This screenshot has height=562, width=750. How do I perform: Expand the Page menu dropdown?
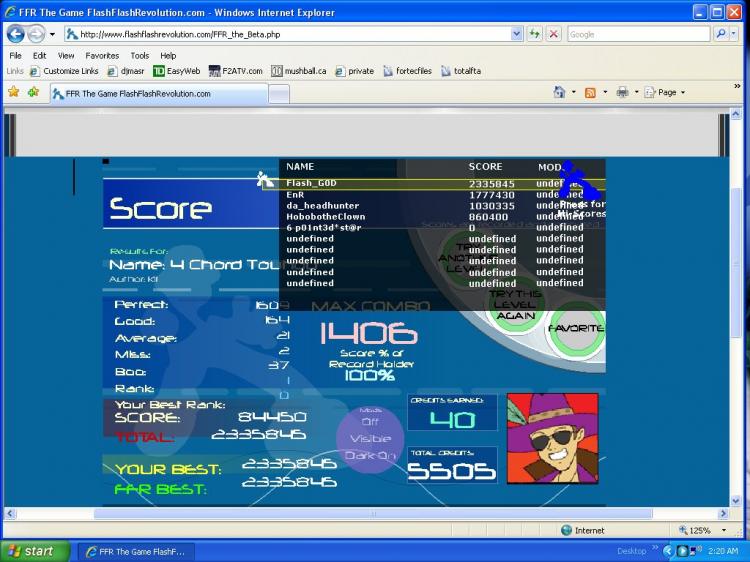point(668,92)
